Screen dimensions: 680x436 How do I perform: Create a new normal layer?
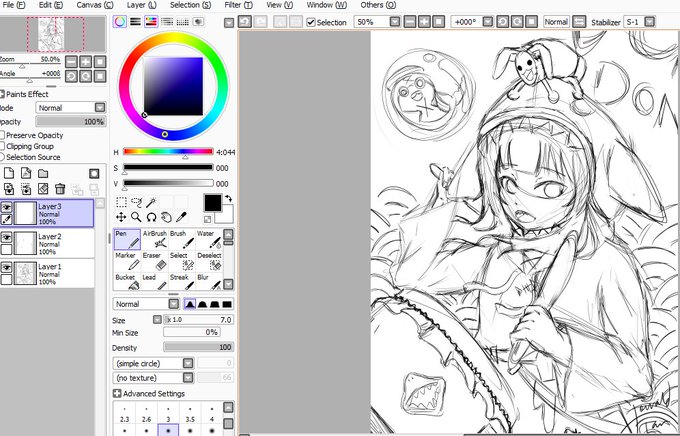[9, 174]
